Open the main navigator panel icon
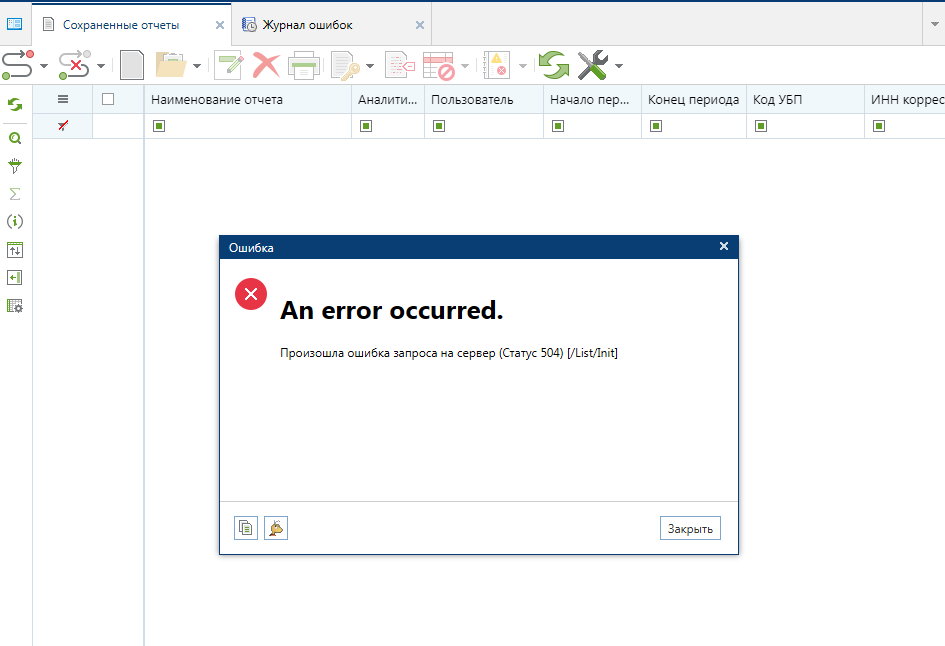945x646 pixels. (x=14, y=24)
